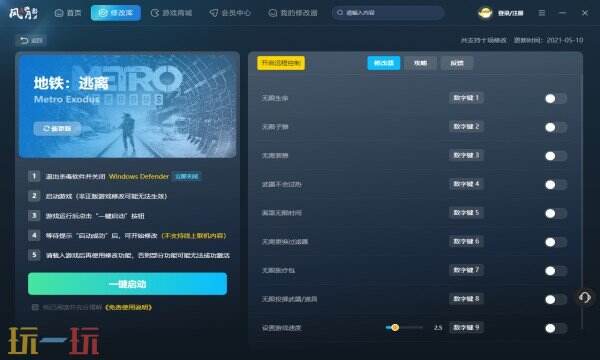Click the 首页 home icon
The image size is (600, 360).
[x=59, y=13]
